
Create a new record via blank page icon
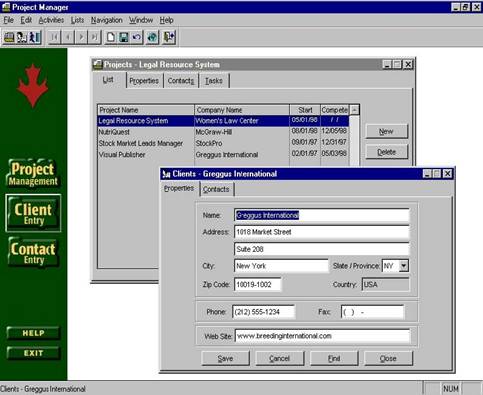click(111, 37)
